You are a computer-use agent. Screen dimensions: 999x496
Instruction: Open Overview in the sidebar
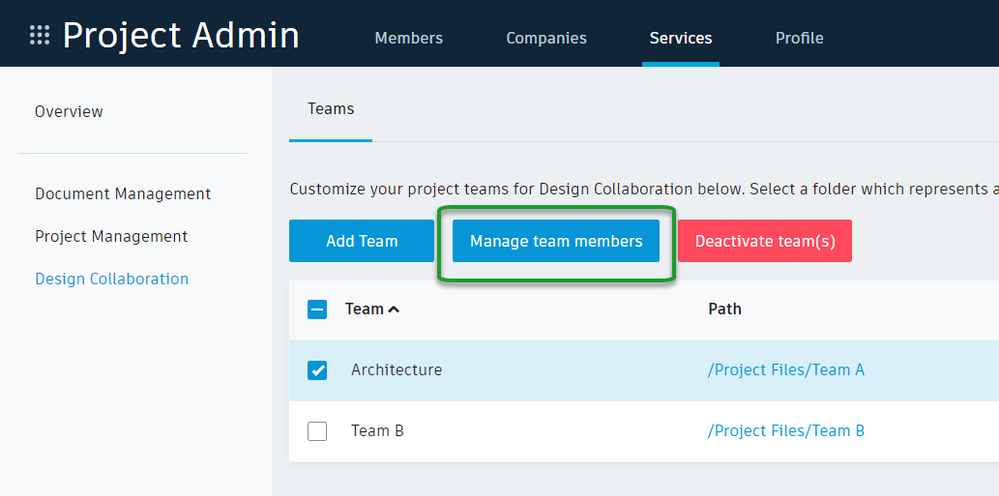[69, 111]
